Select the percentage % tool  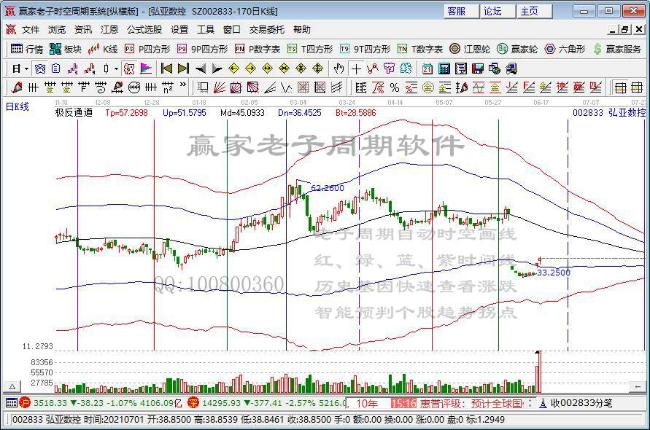tap(394, 87)
